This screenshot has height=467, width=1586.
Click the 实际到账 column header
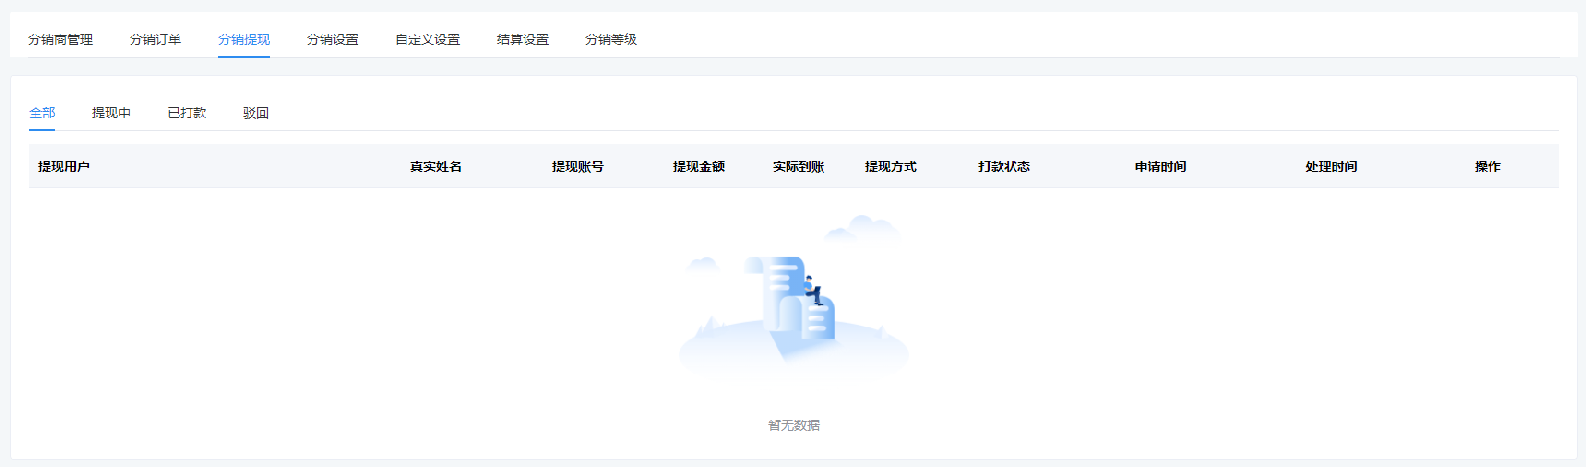[798, 167]
